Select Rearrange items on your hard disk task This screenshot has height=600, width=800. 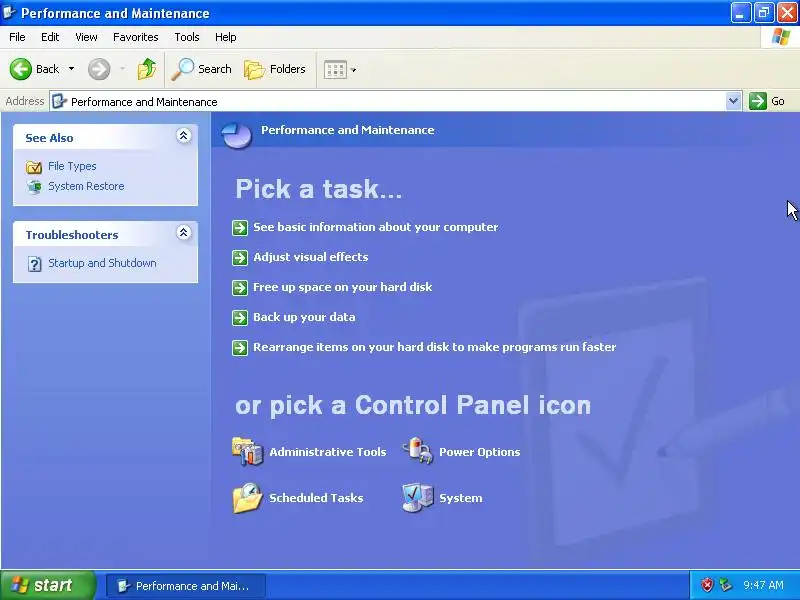[x=435, y=347]
